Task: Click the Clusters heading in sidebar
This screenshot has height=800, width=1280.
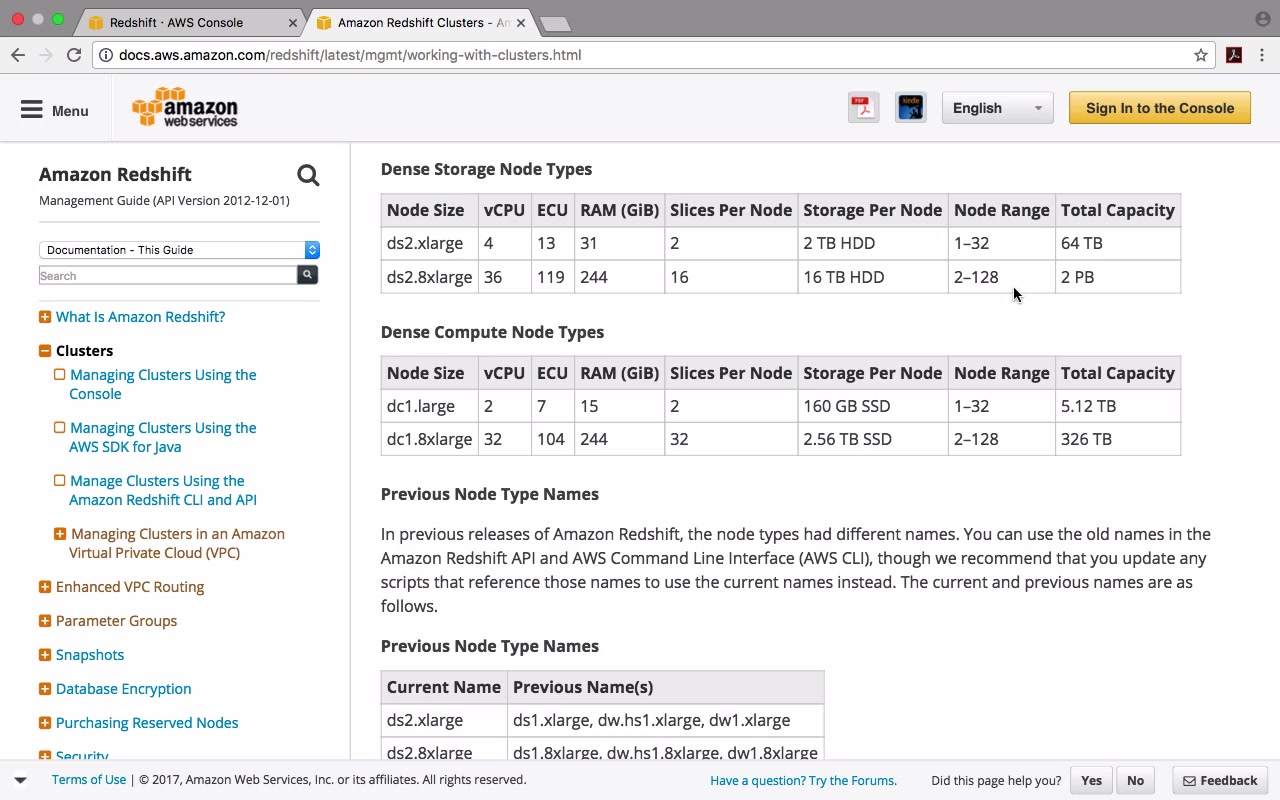Action: (x=84, y=351)
